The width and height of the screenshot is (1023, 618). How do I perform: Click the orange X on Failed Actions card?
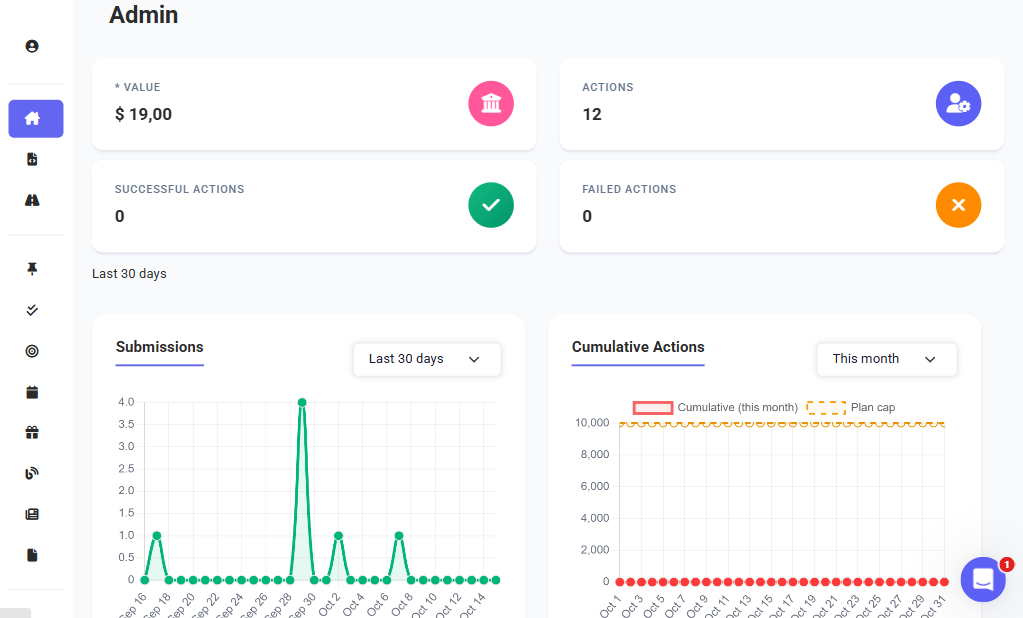click(958, 205)
